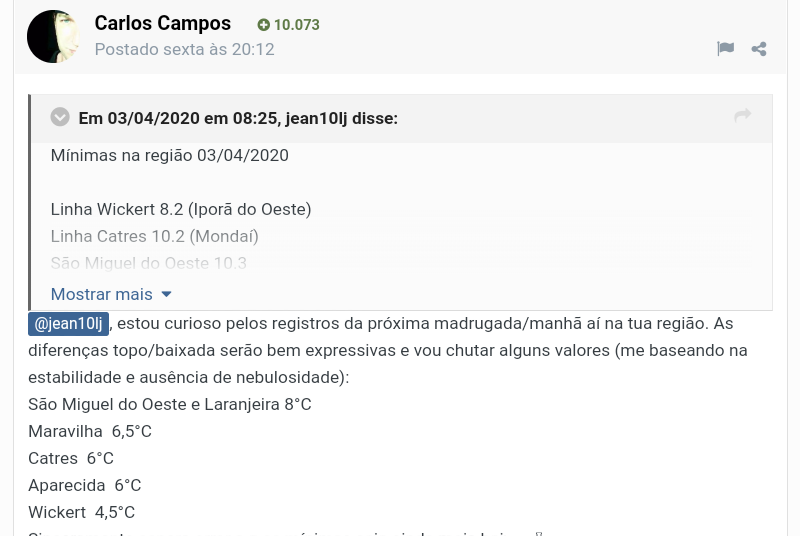Click the Wickert 4,5°C line
Screen dimensions: 800x536
point(81,512)
